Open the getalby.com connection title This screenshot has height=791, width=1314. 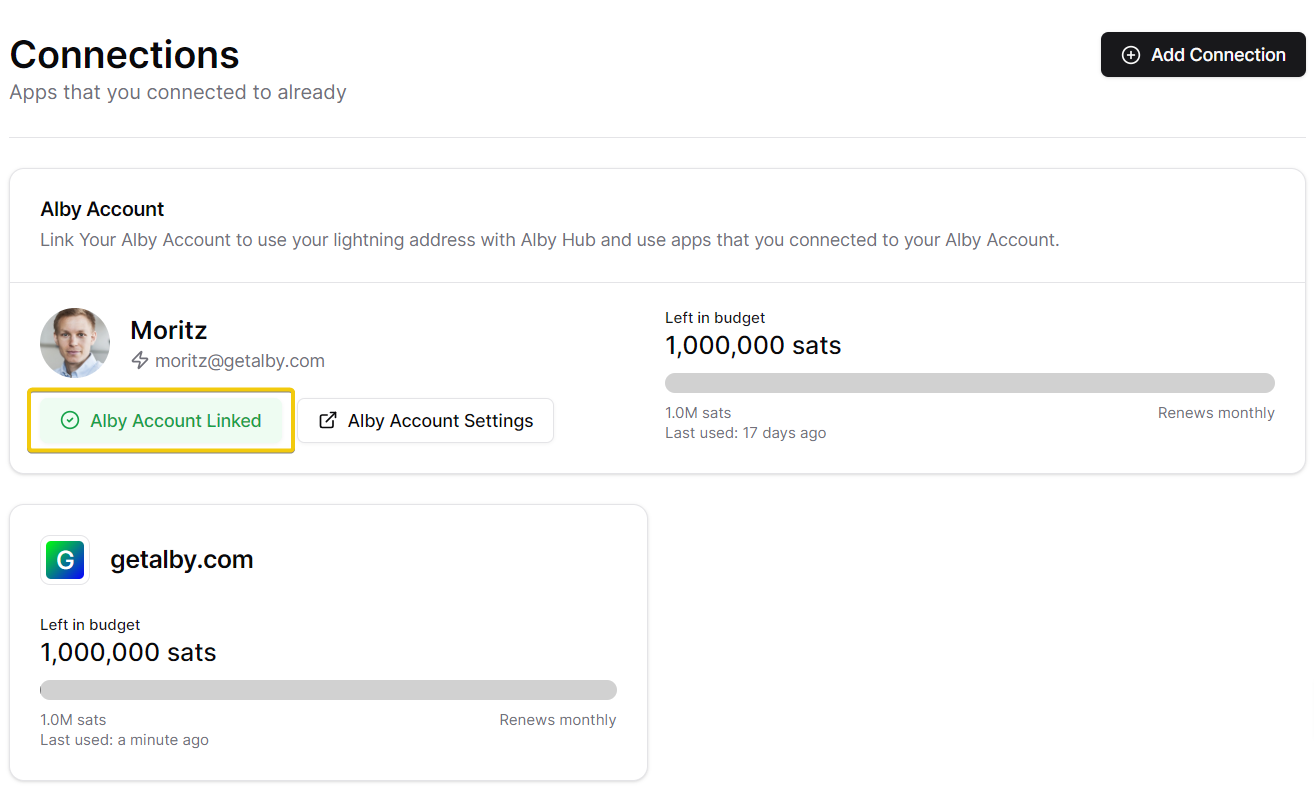[x=181, y=560]
